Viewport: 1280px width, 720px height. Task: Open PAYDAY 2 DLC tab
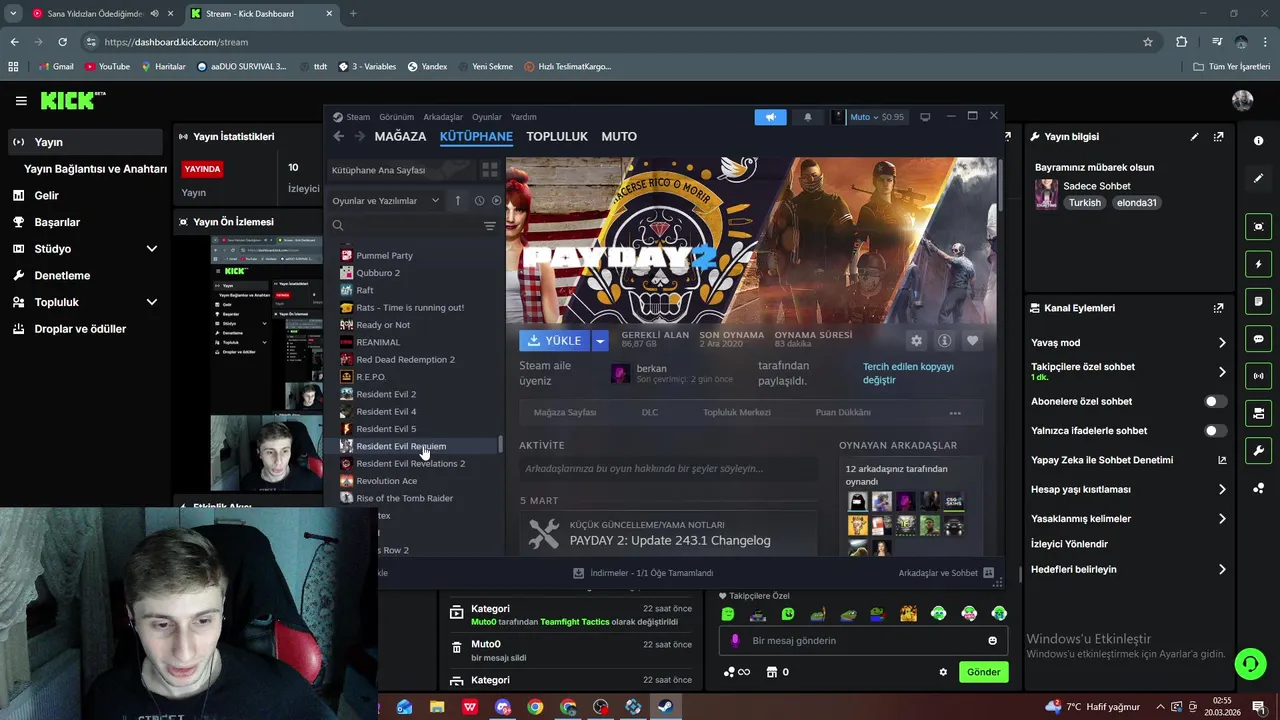(x=650, y=412)
